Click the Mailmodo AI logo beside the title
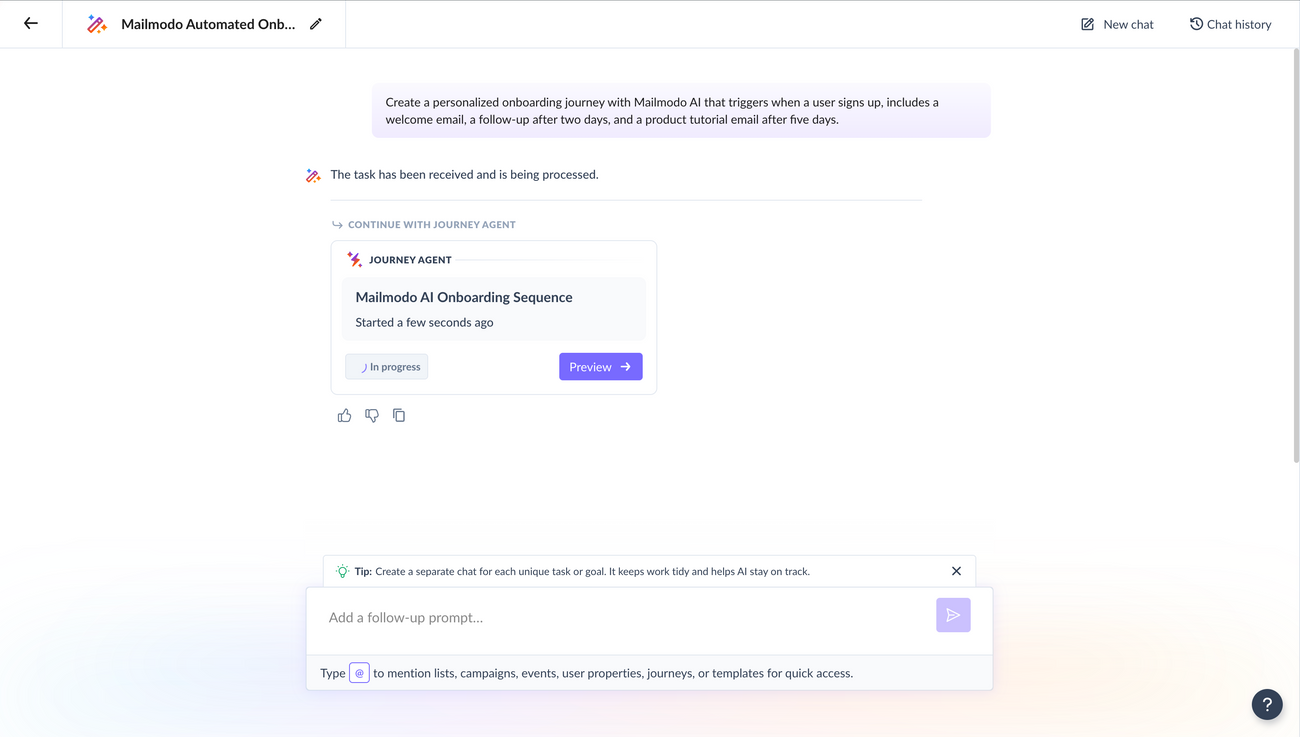Image resolution: width=1300 pixels, height=737 pixels. pyautogui.click(x=97, y=24)
